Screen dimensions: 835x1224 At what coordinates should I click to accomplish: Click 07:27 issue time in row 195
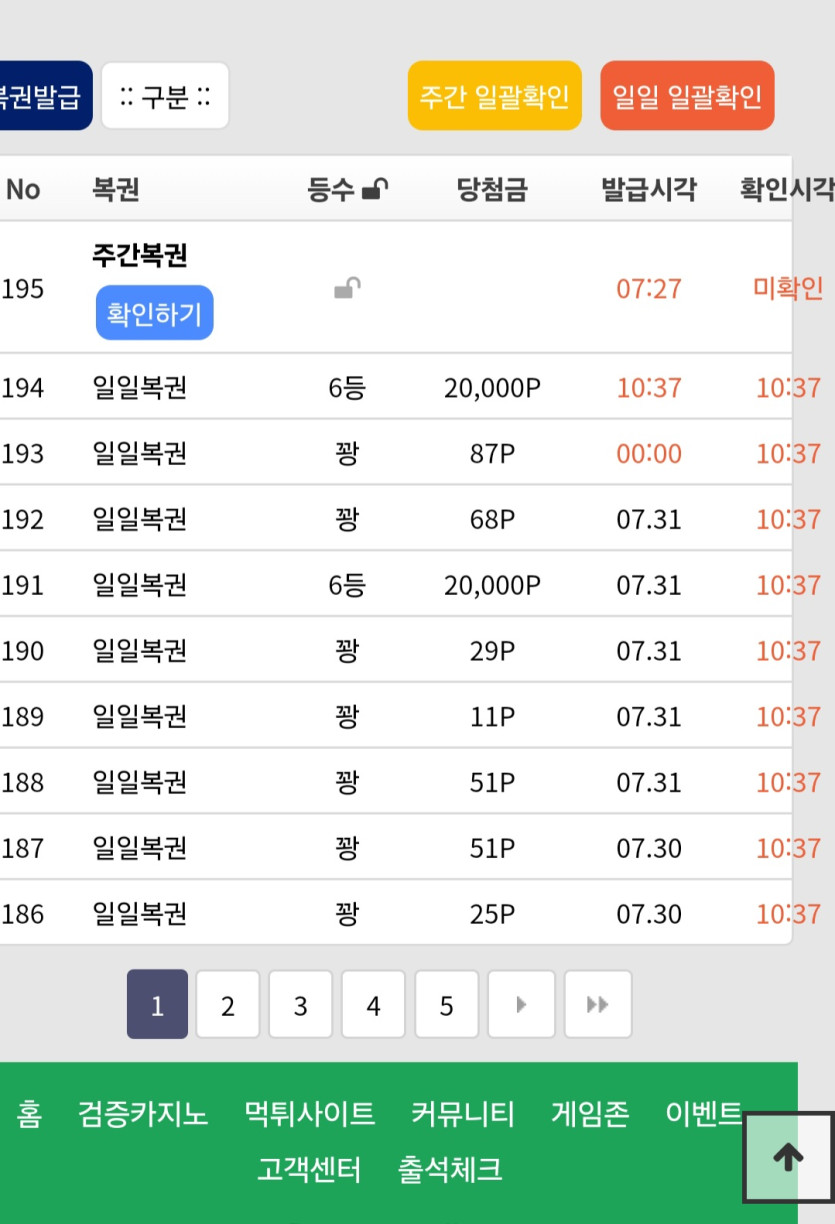pos(649,289)
